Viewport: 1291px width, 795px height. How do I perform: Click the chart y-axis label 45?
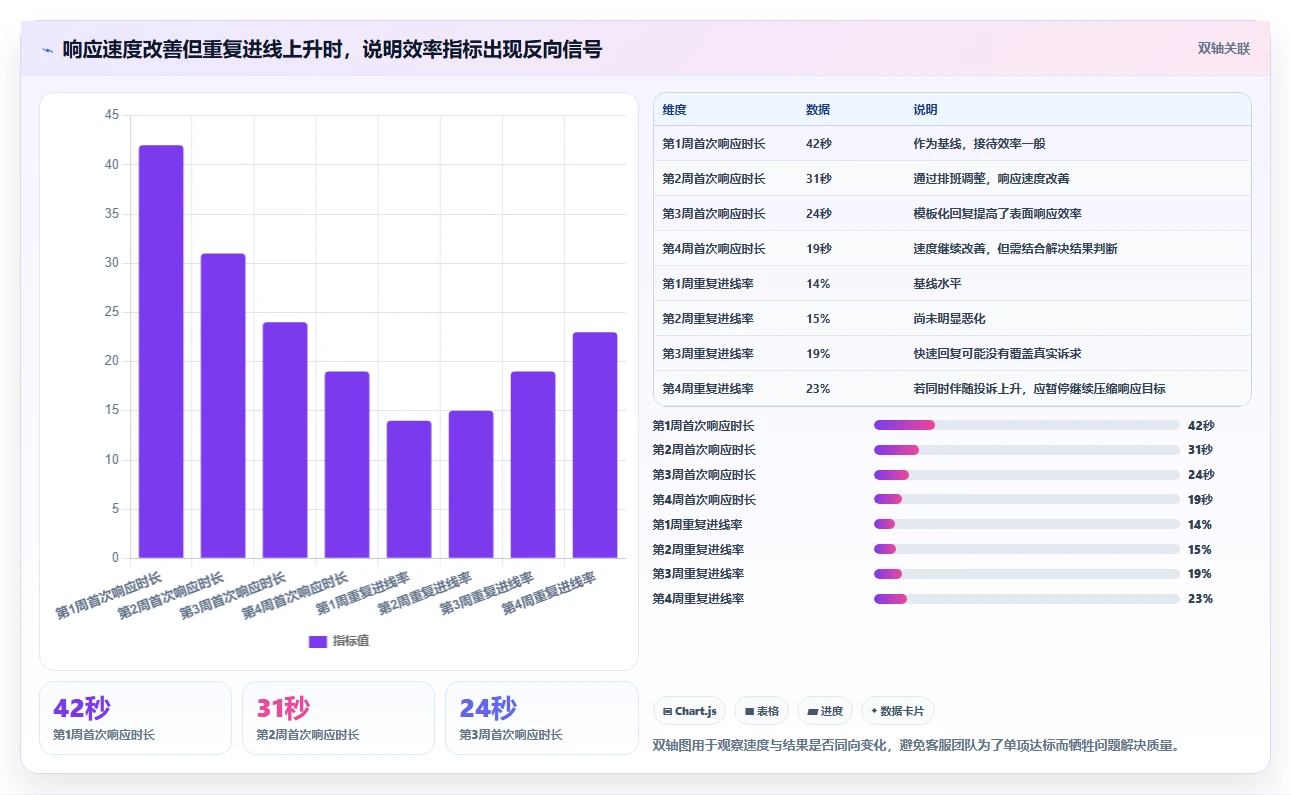[x=111, y=115]
